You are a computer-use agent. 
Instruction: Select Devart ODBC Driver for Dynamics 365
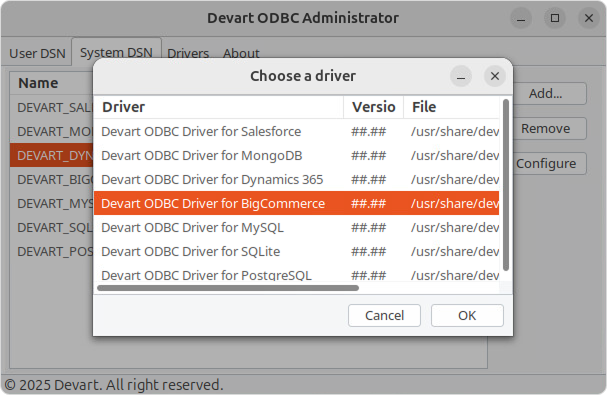[297, 179]
